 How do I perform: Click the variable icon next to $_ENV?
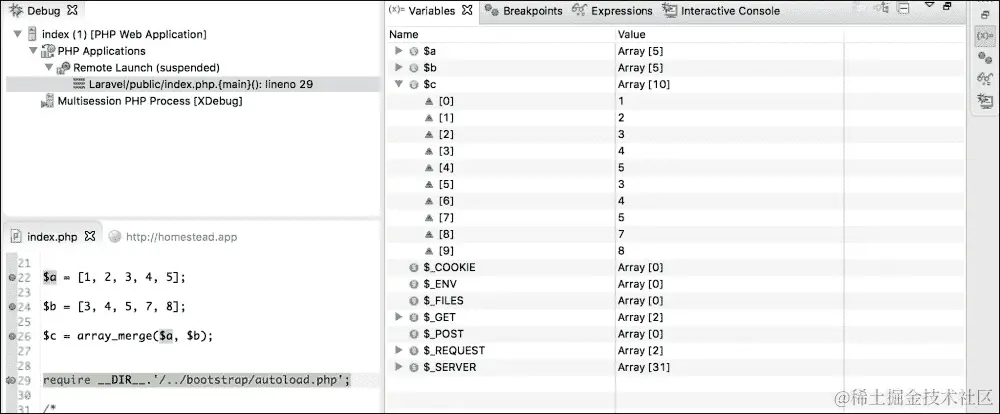(x=413, y=284)
